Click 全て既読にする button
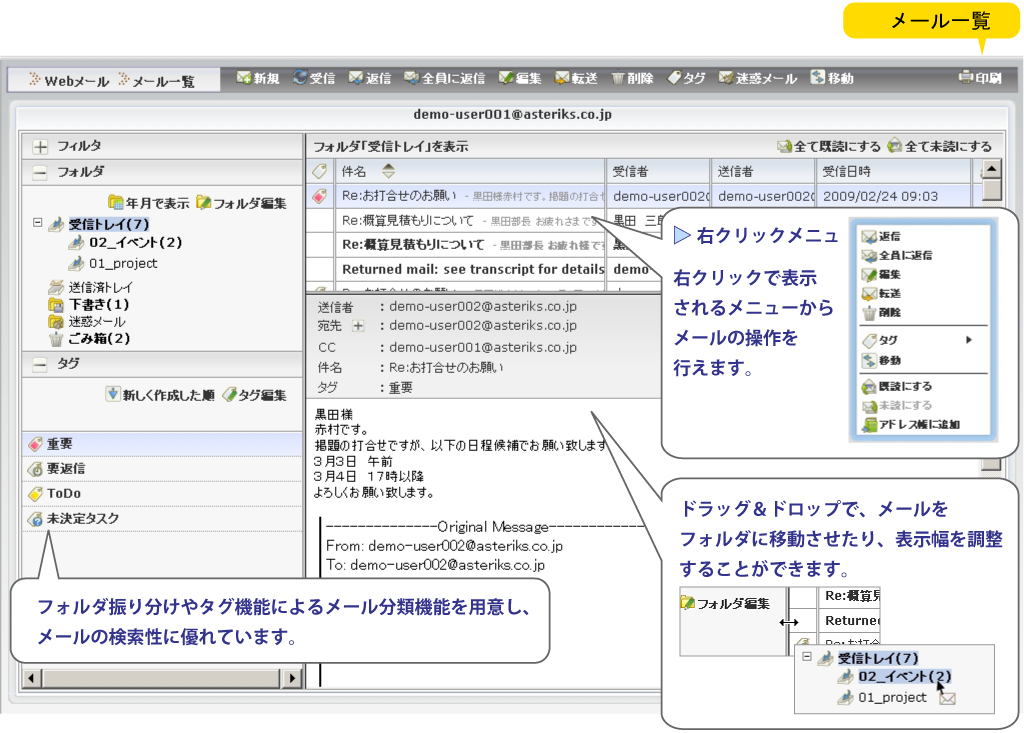Image resolution: width=1024 pixels, height=733 pixels. (x=828, y=146)
